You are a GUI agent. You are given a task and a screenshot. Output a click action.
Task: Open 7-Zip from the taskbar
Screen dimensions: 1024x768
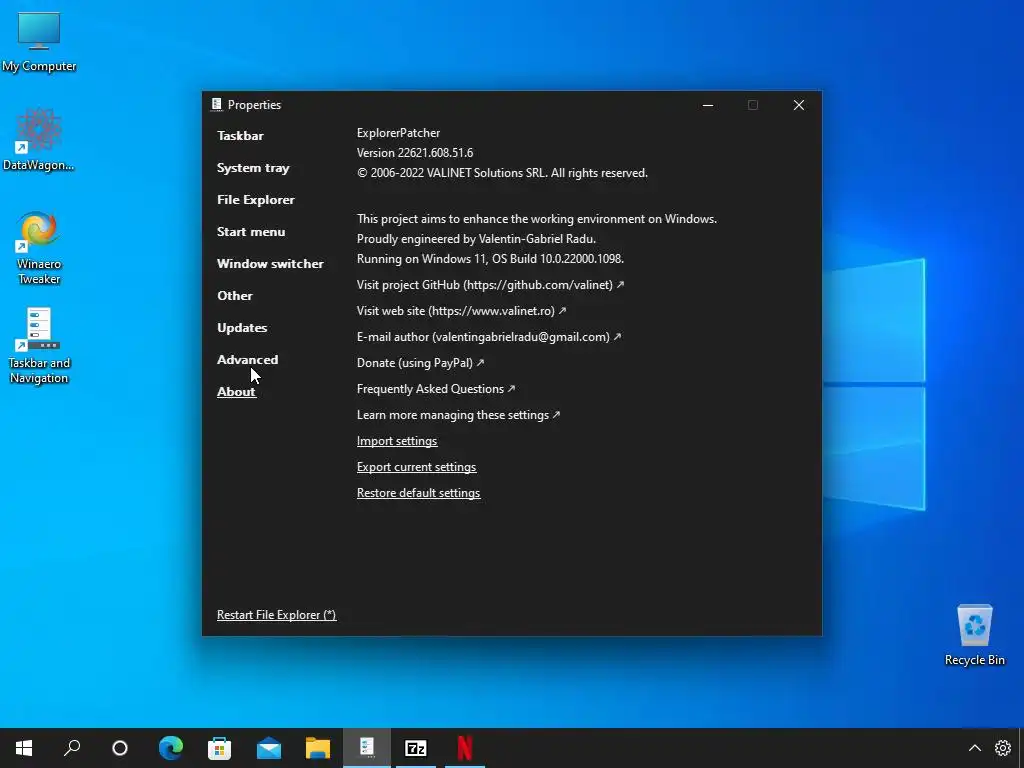click(416, 748)
